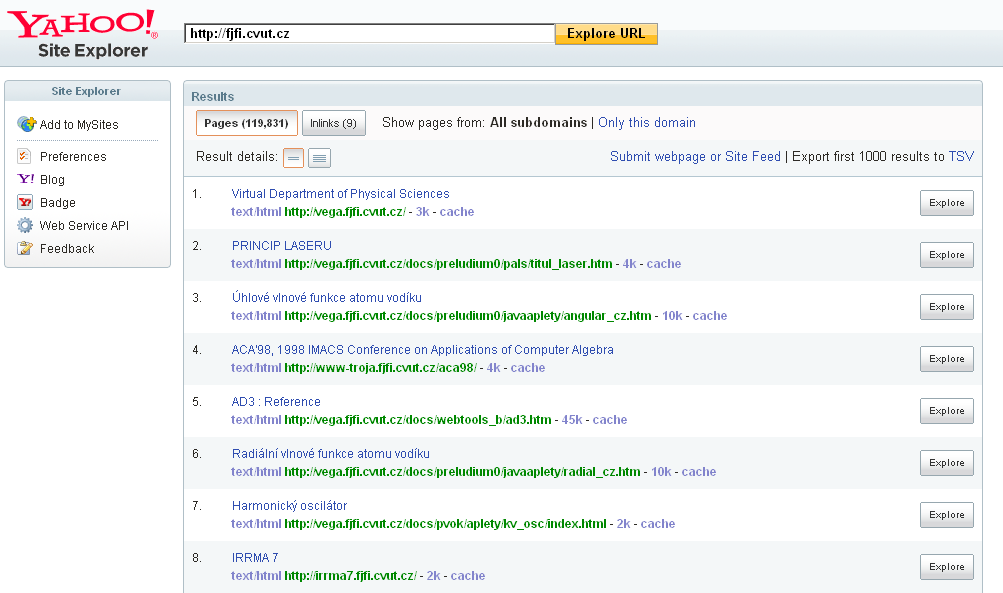Open PRINCIP LASERU result title
The image size is (1003, 593).
tap(281, 245)
